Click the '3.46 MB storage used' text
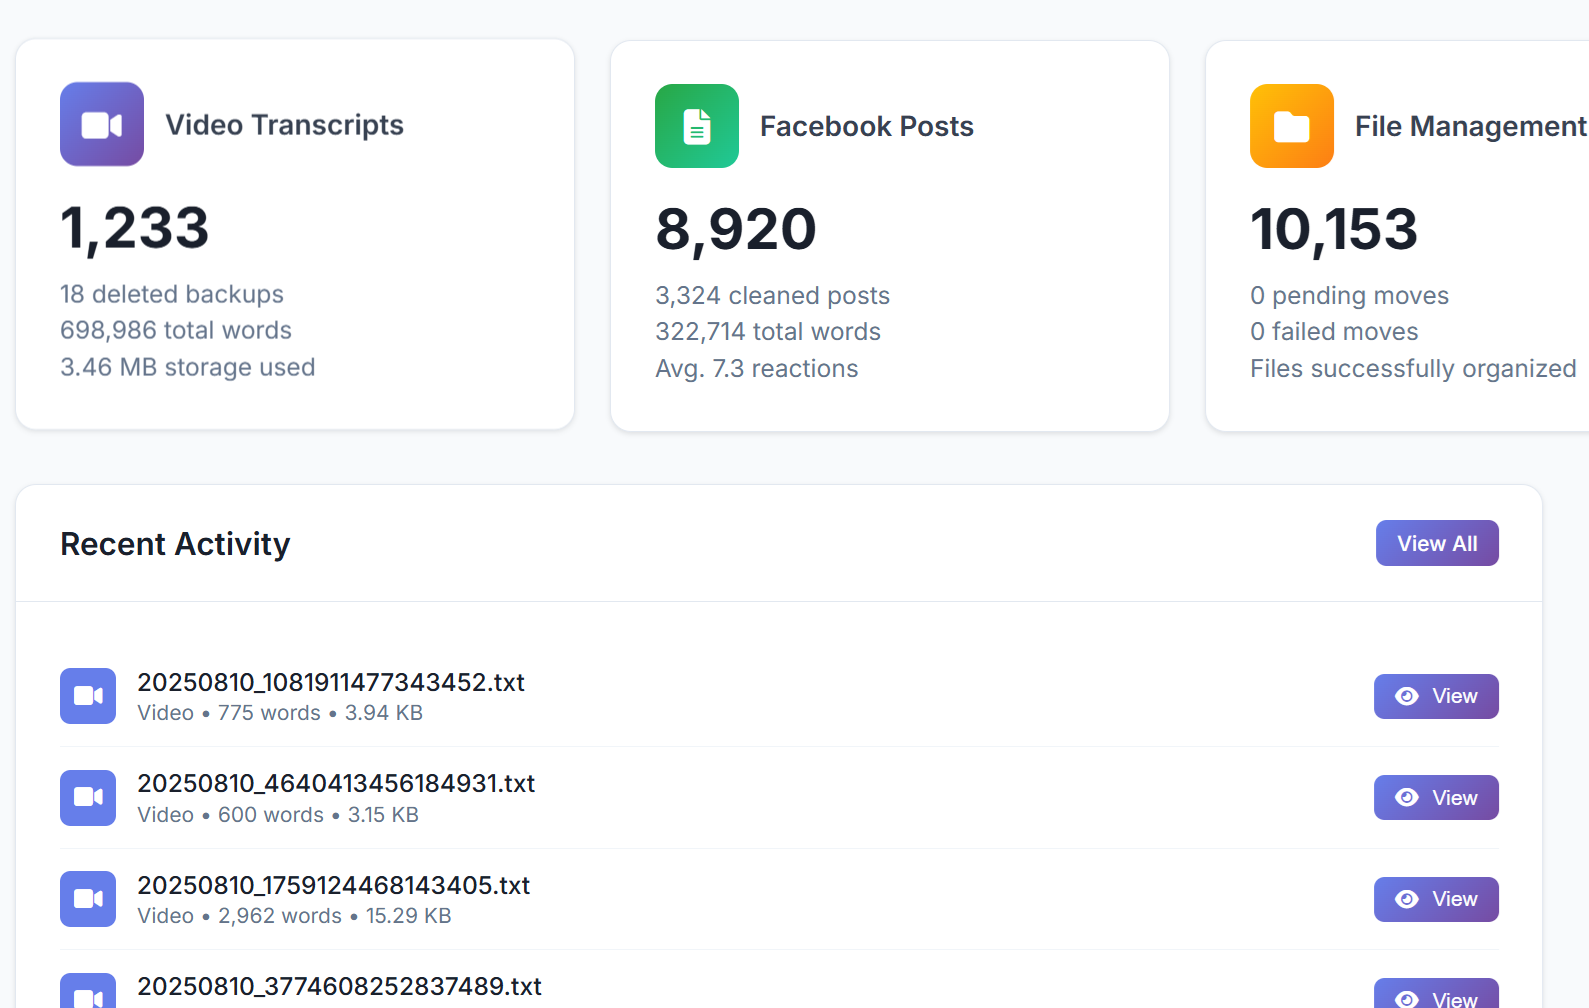Image resolution: width=1589 pixels, height=1008 pixels. click(x=188, y=367)
